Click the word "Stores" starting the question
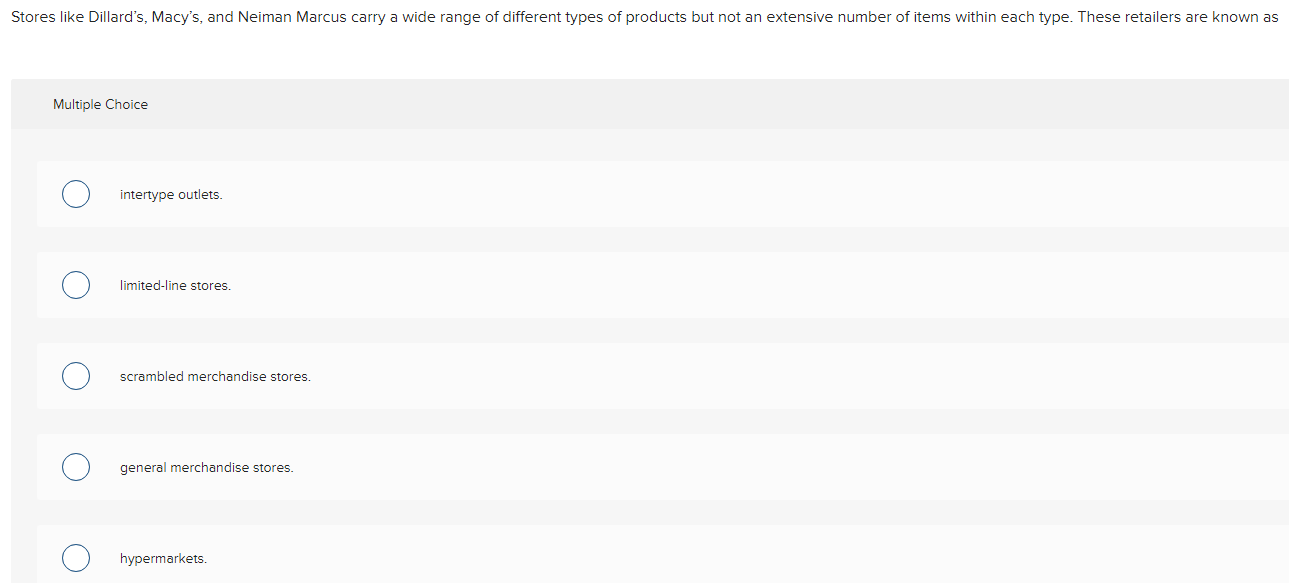1289x583 pixels. click(32, 18)
